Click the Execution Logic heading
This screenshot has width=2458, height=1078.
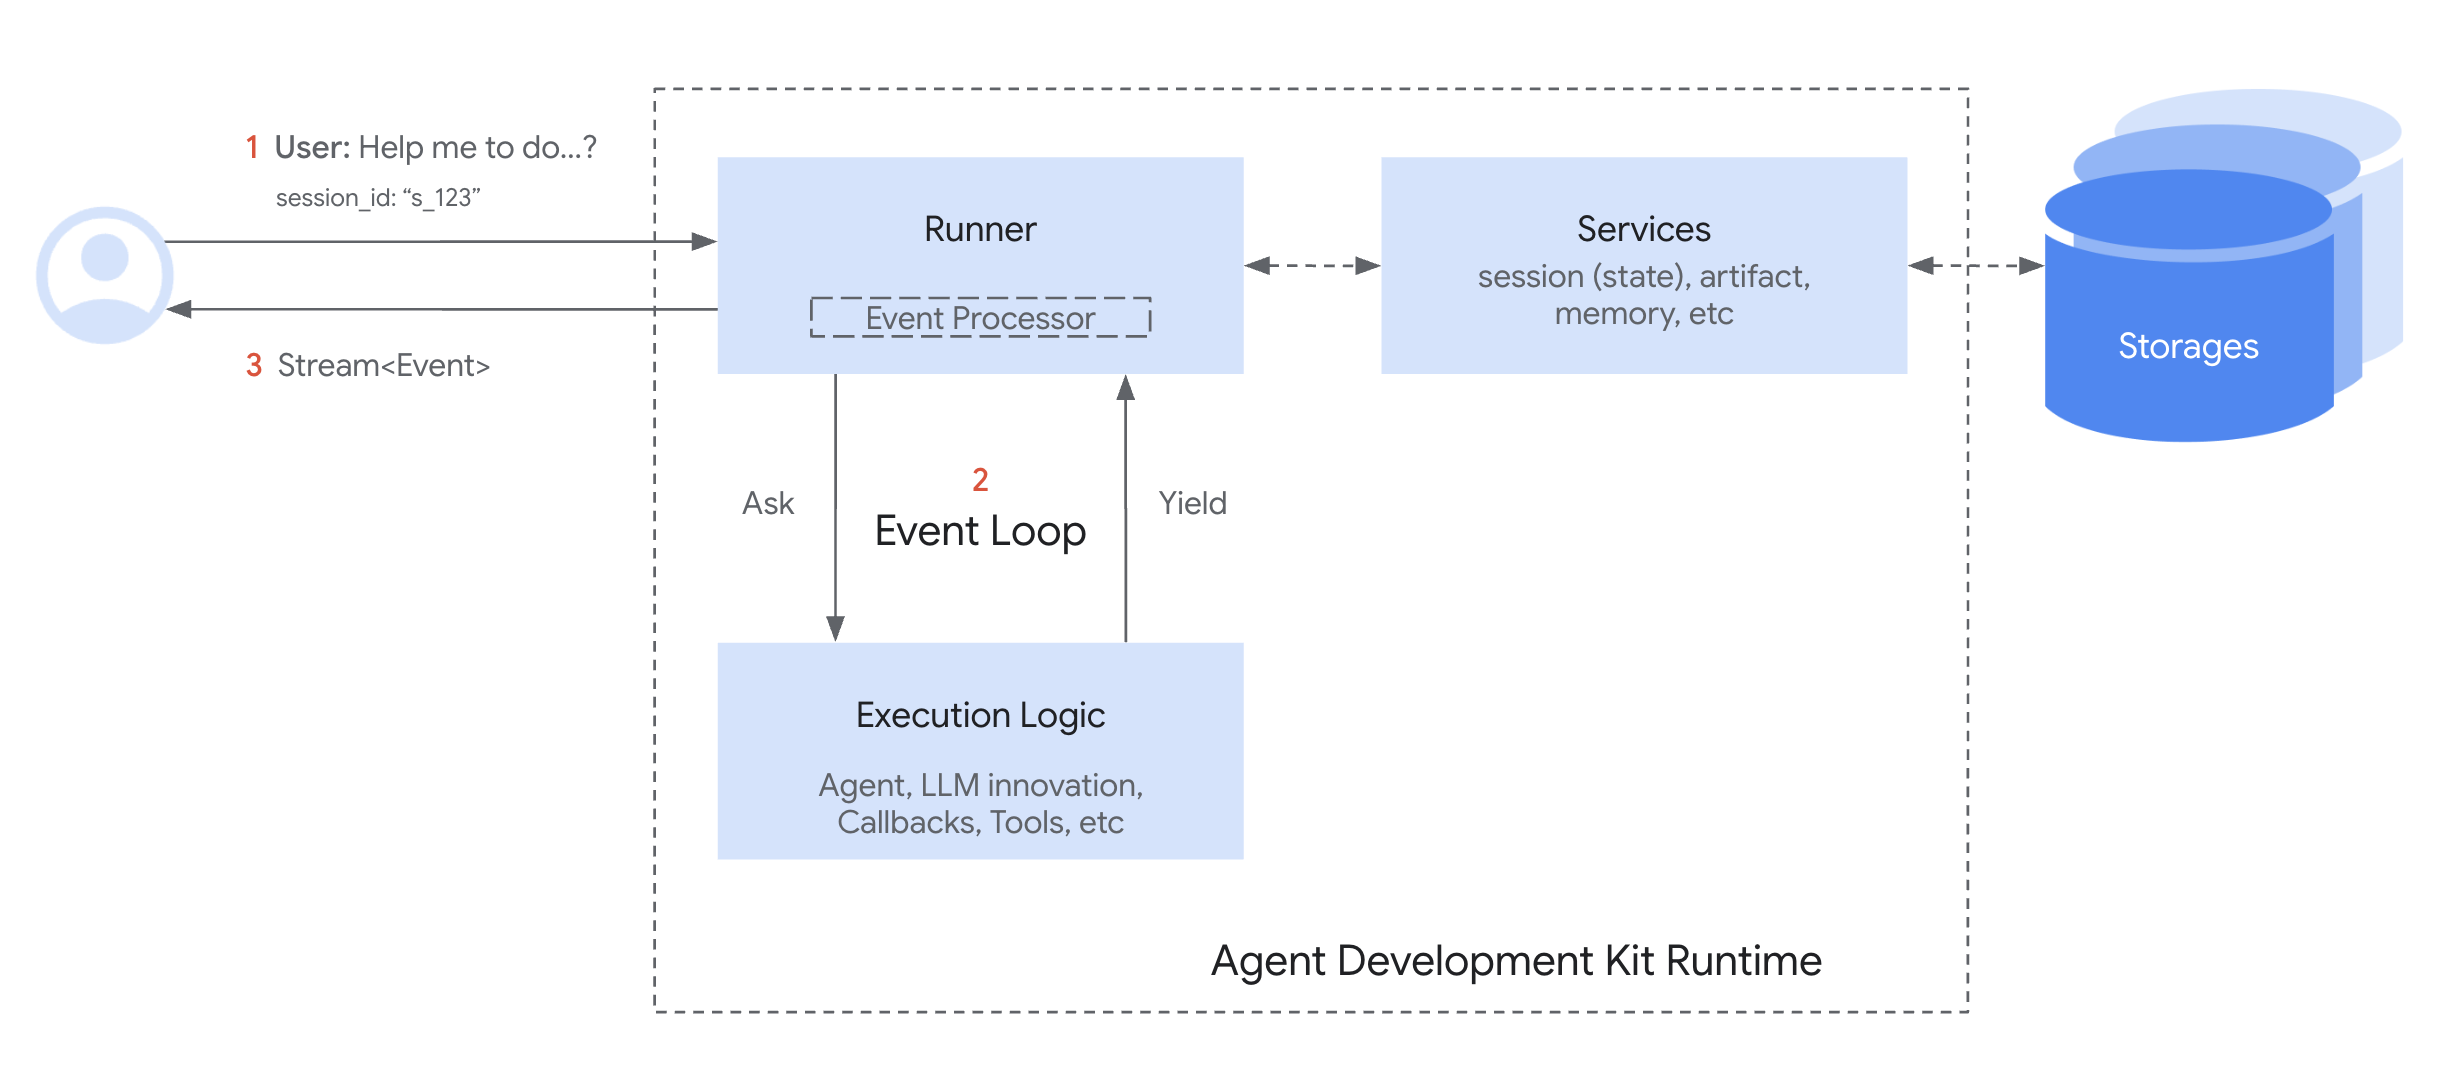point(980,716)
